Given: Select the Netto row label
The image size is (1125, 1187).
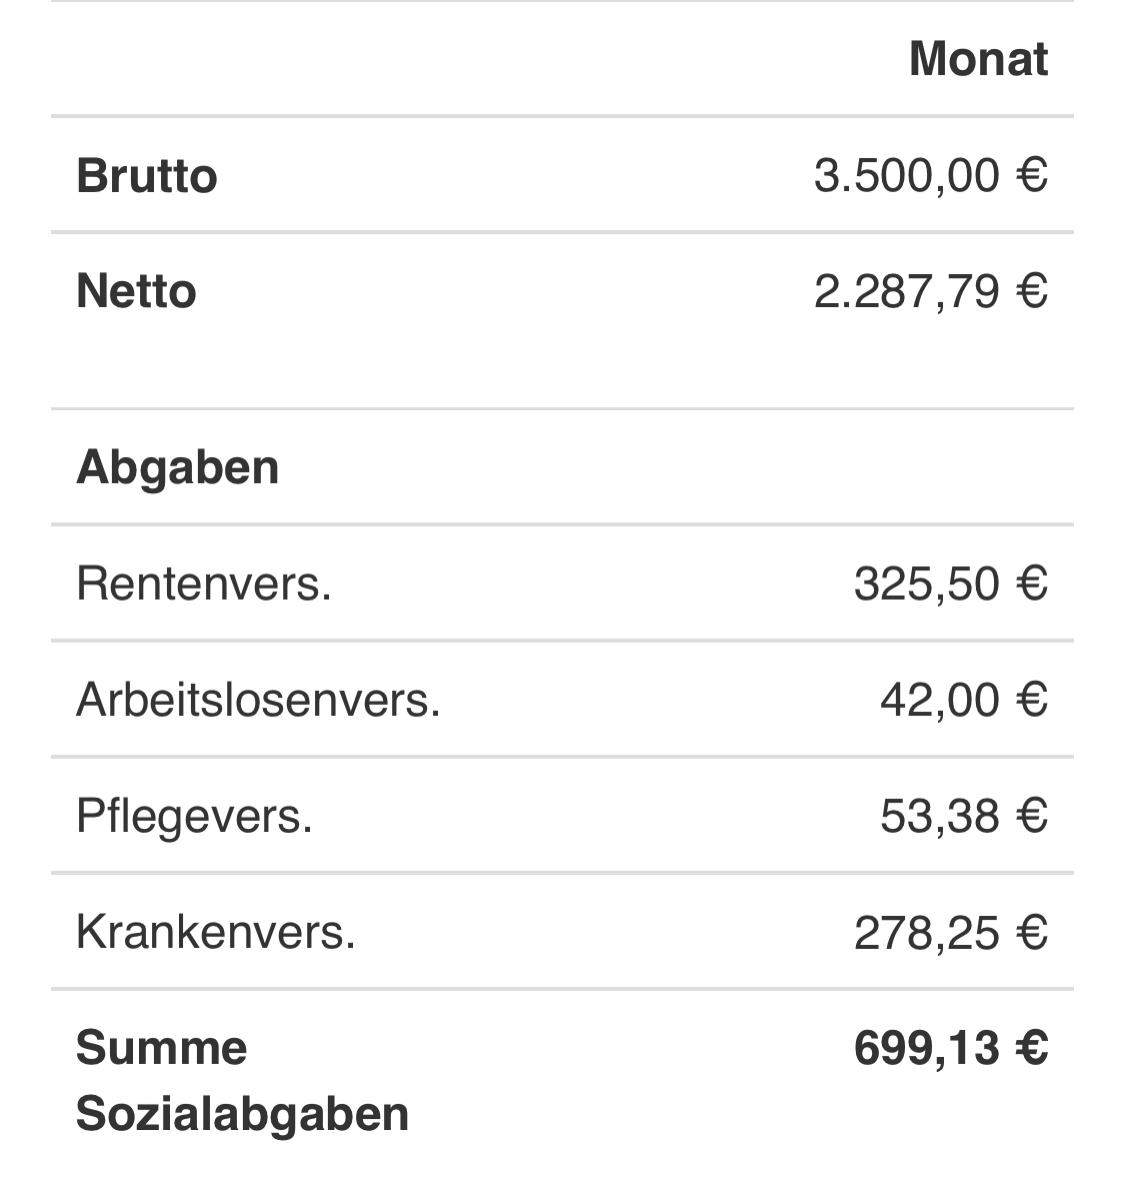Looking at the screenshot, I should pos(136,292).
